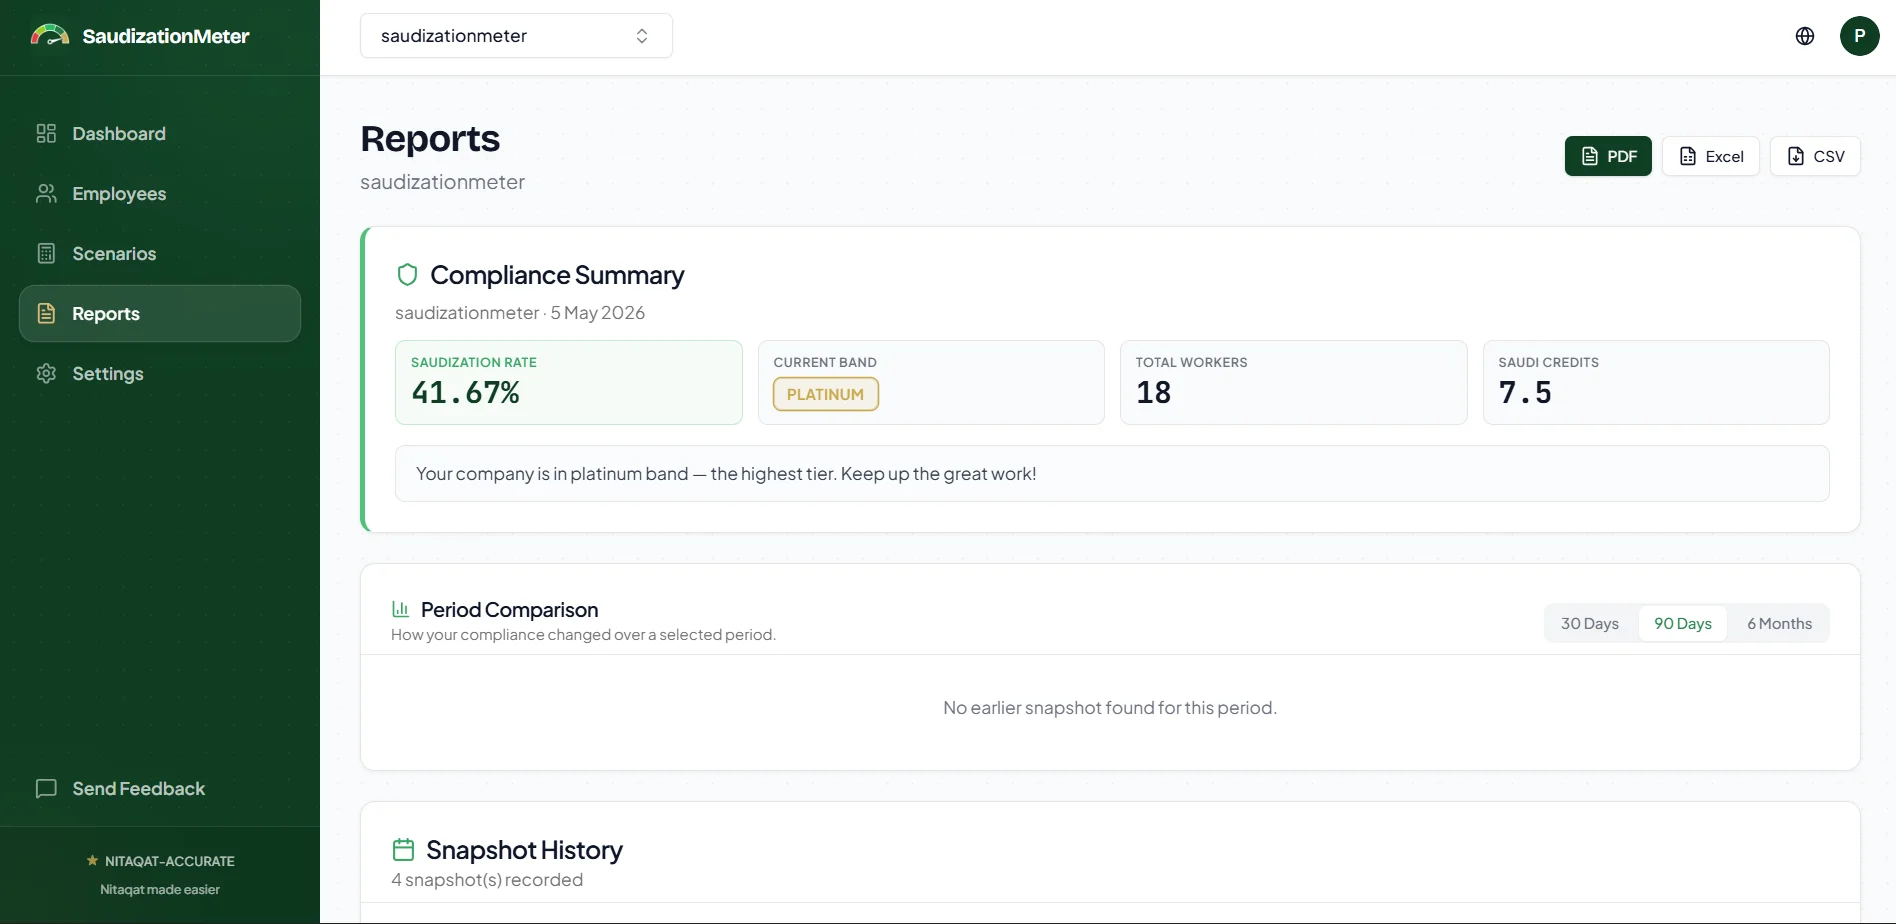Open the user avatar labeled P
Viewport: 1896px width, 924px height.
click(1860, 36)
